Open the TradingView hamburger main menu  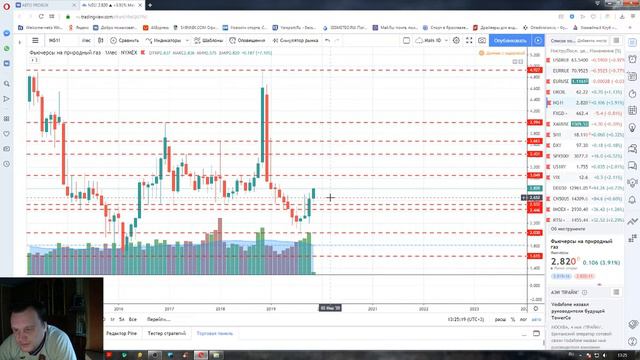pos(35,40)
